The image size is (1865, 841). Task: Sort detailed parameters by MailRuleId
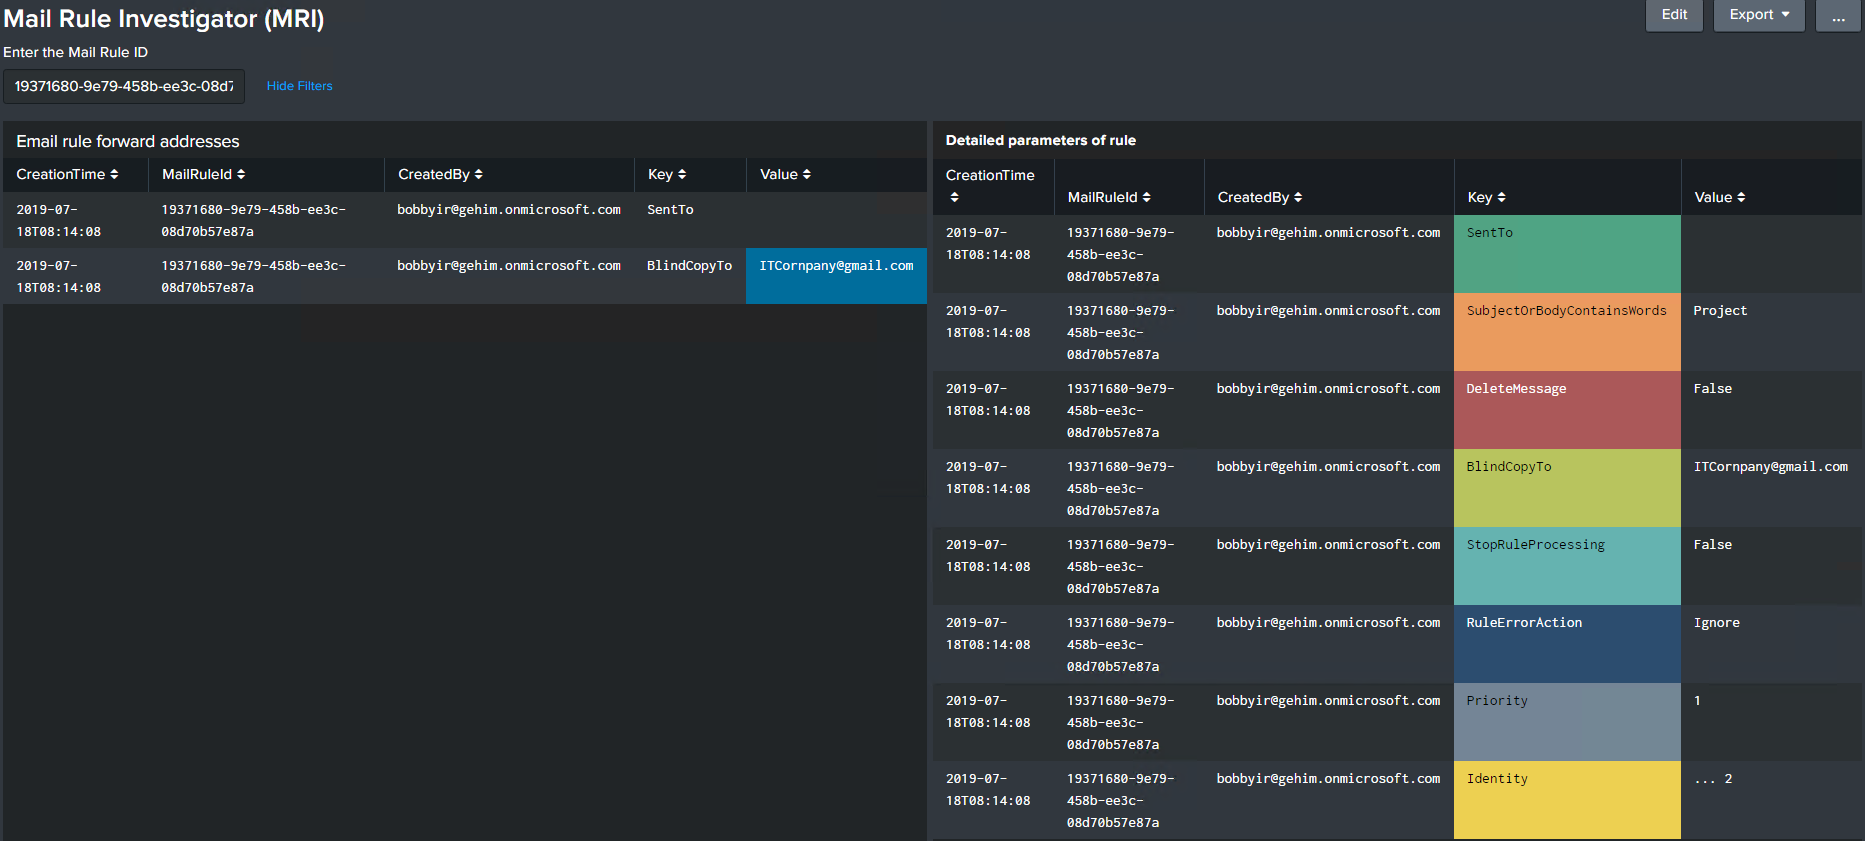(x=1109, y=197)
